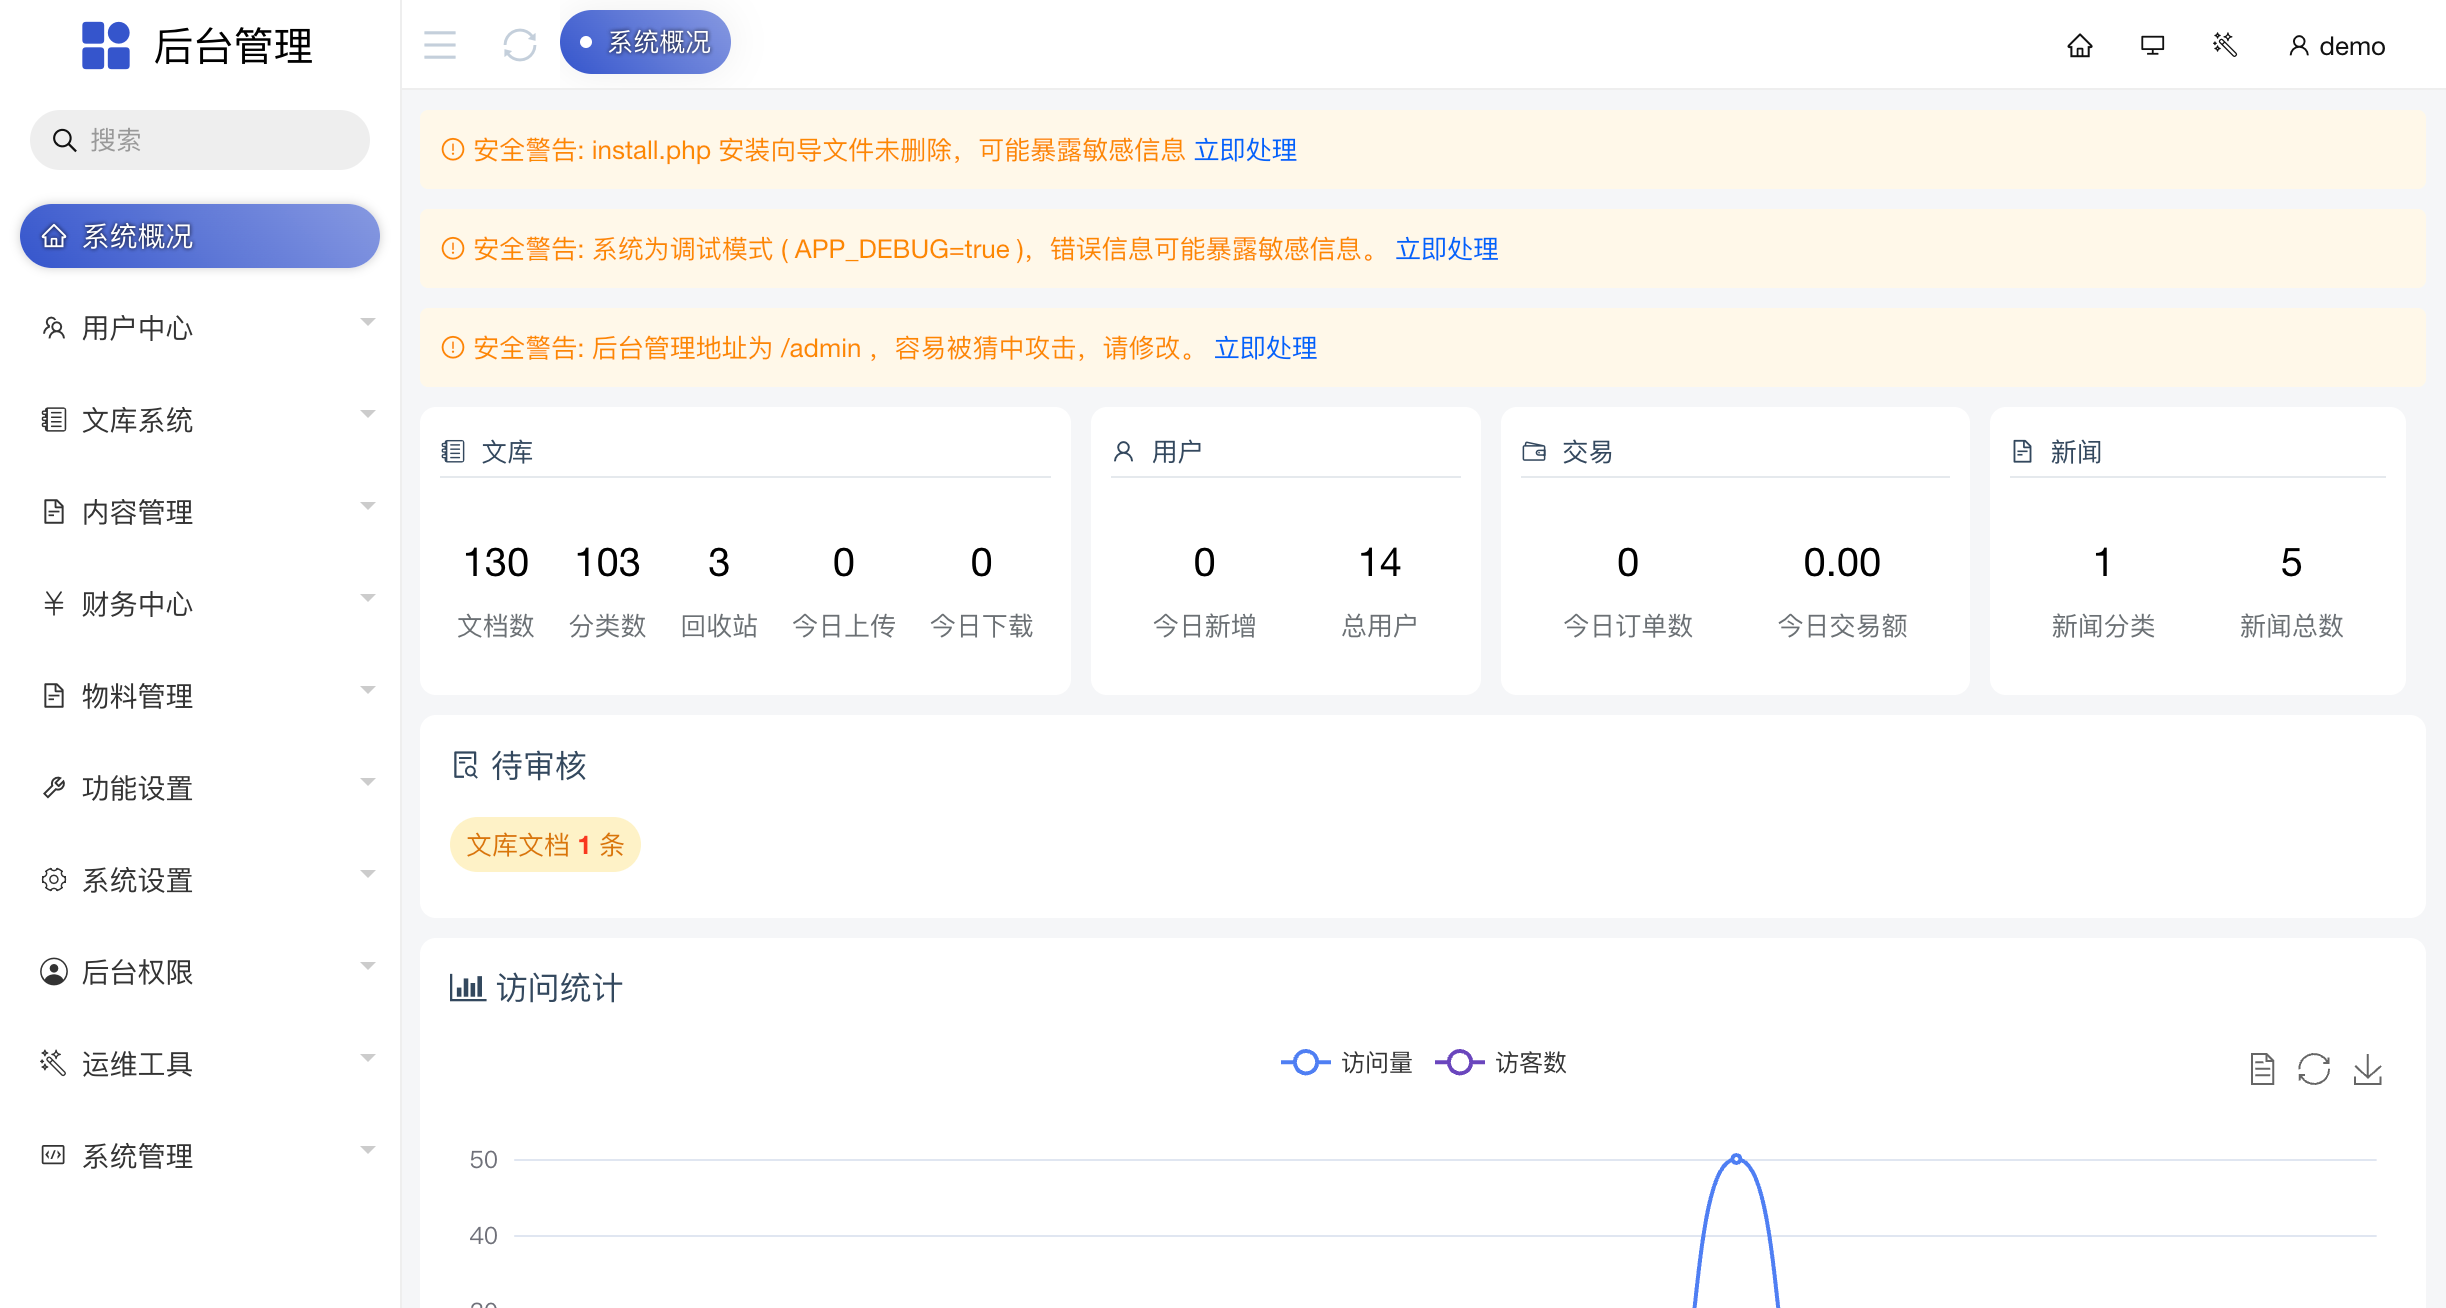This screenshot has width=2446, height=1308.
Task: Click the magic wand tool icon
Action: pos(2224,45)
